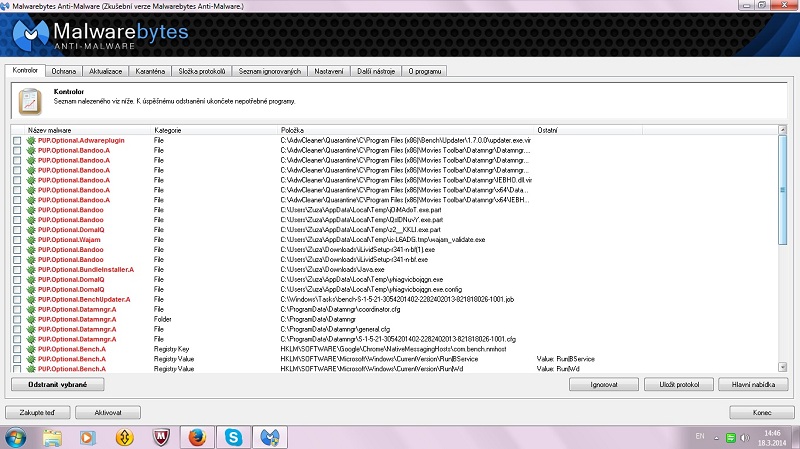Tick the checkbox for PUP.Optional.BundleInstaller.A
800x449 pixels.
pyautogui.click(x=17, y=270)
